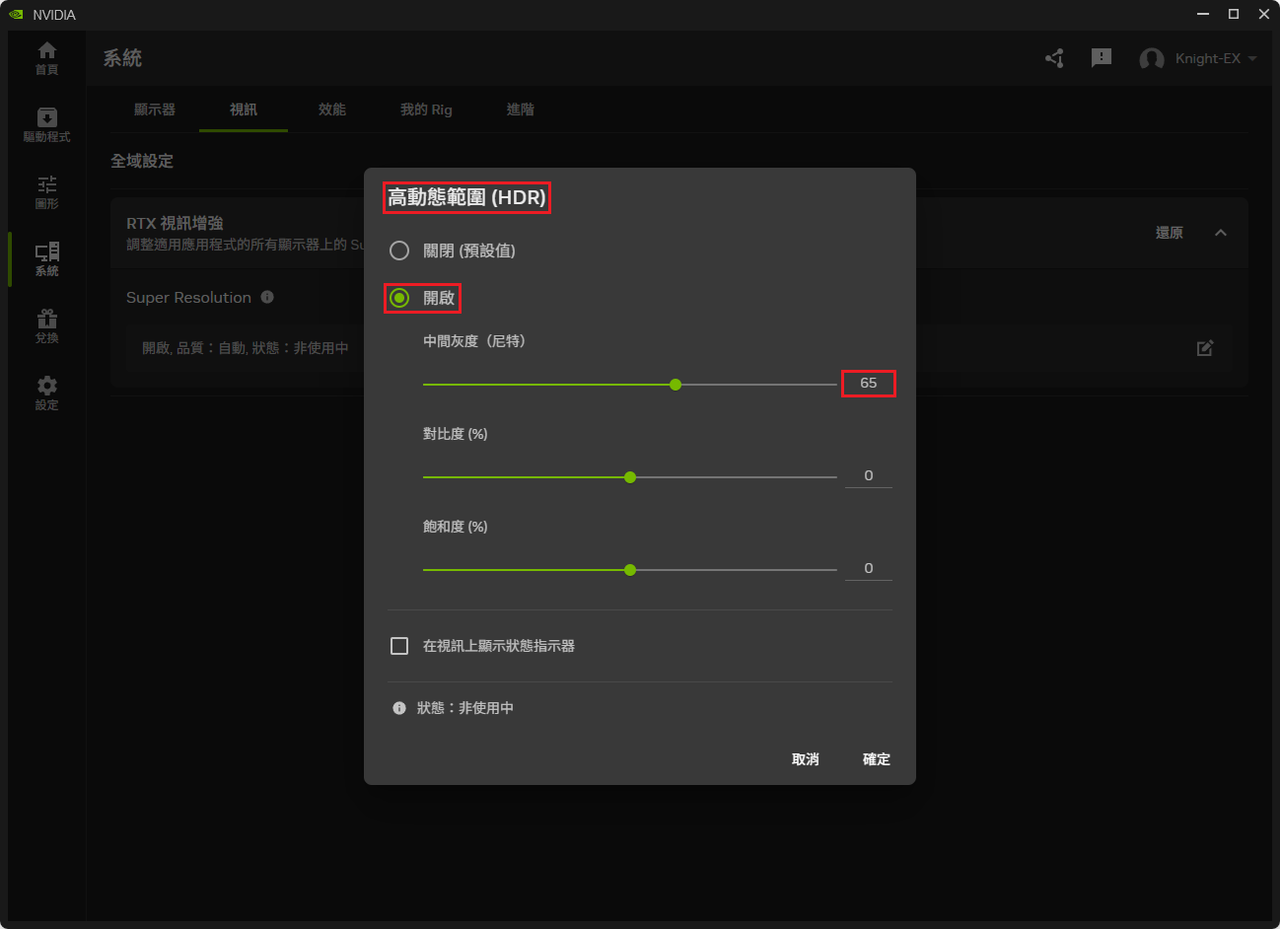Click the 狀態 status info icon

coord(399,708)
